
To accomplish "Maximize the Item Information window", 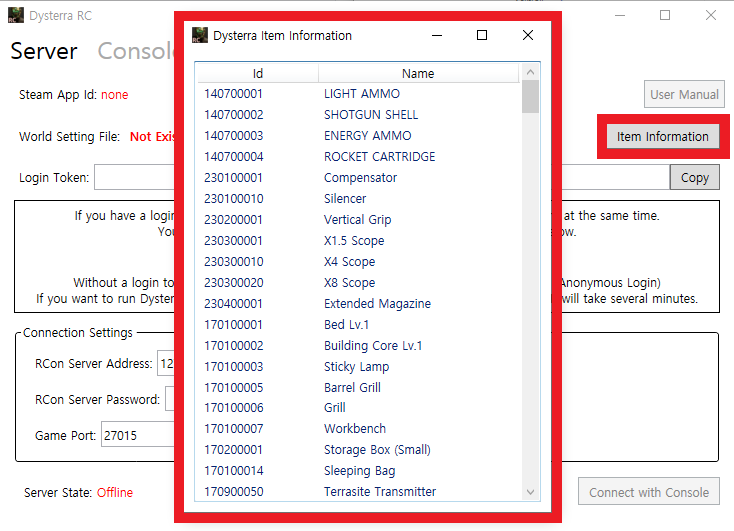I will [482, 36].
